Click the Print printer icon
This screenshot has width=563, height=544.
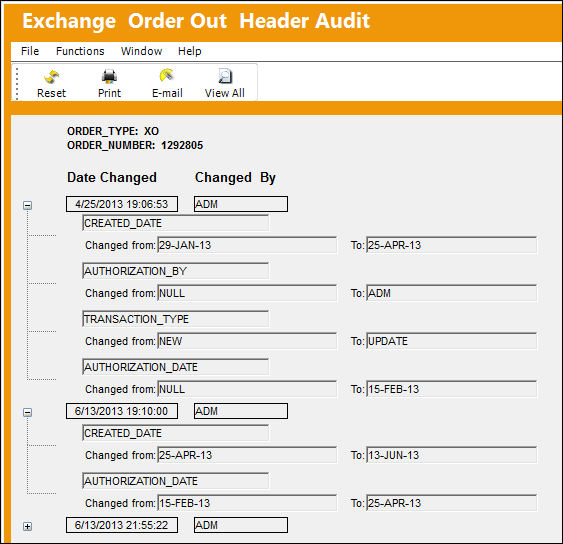pos(109,76)
